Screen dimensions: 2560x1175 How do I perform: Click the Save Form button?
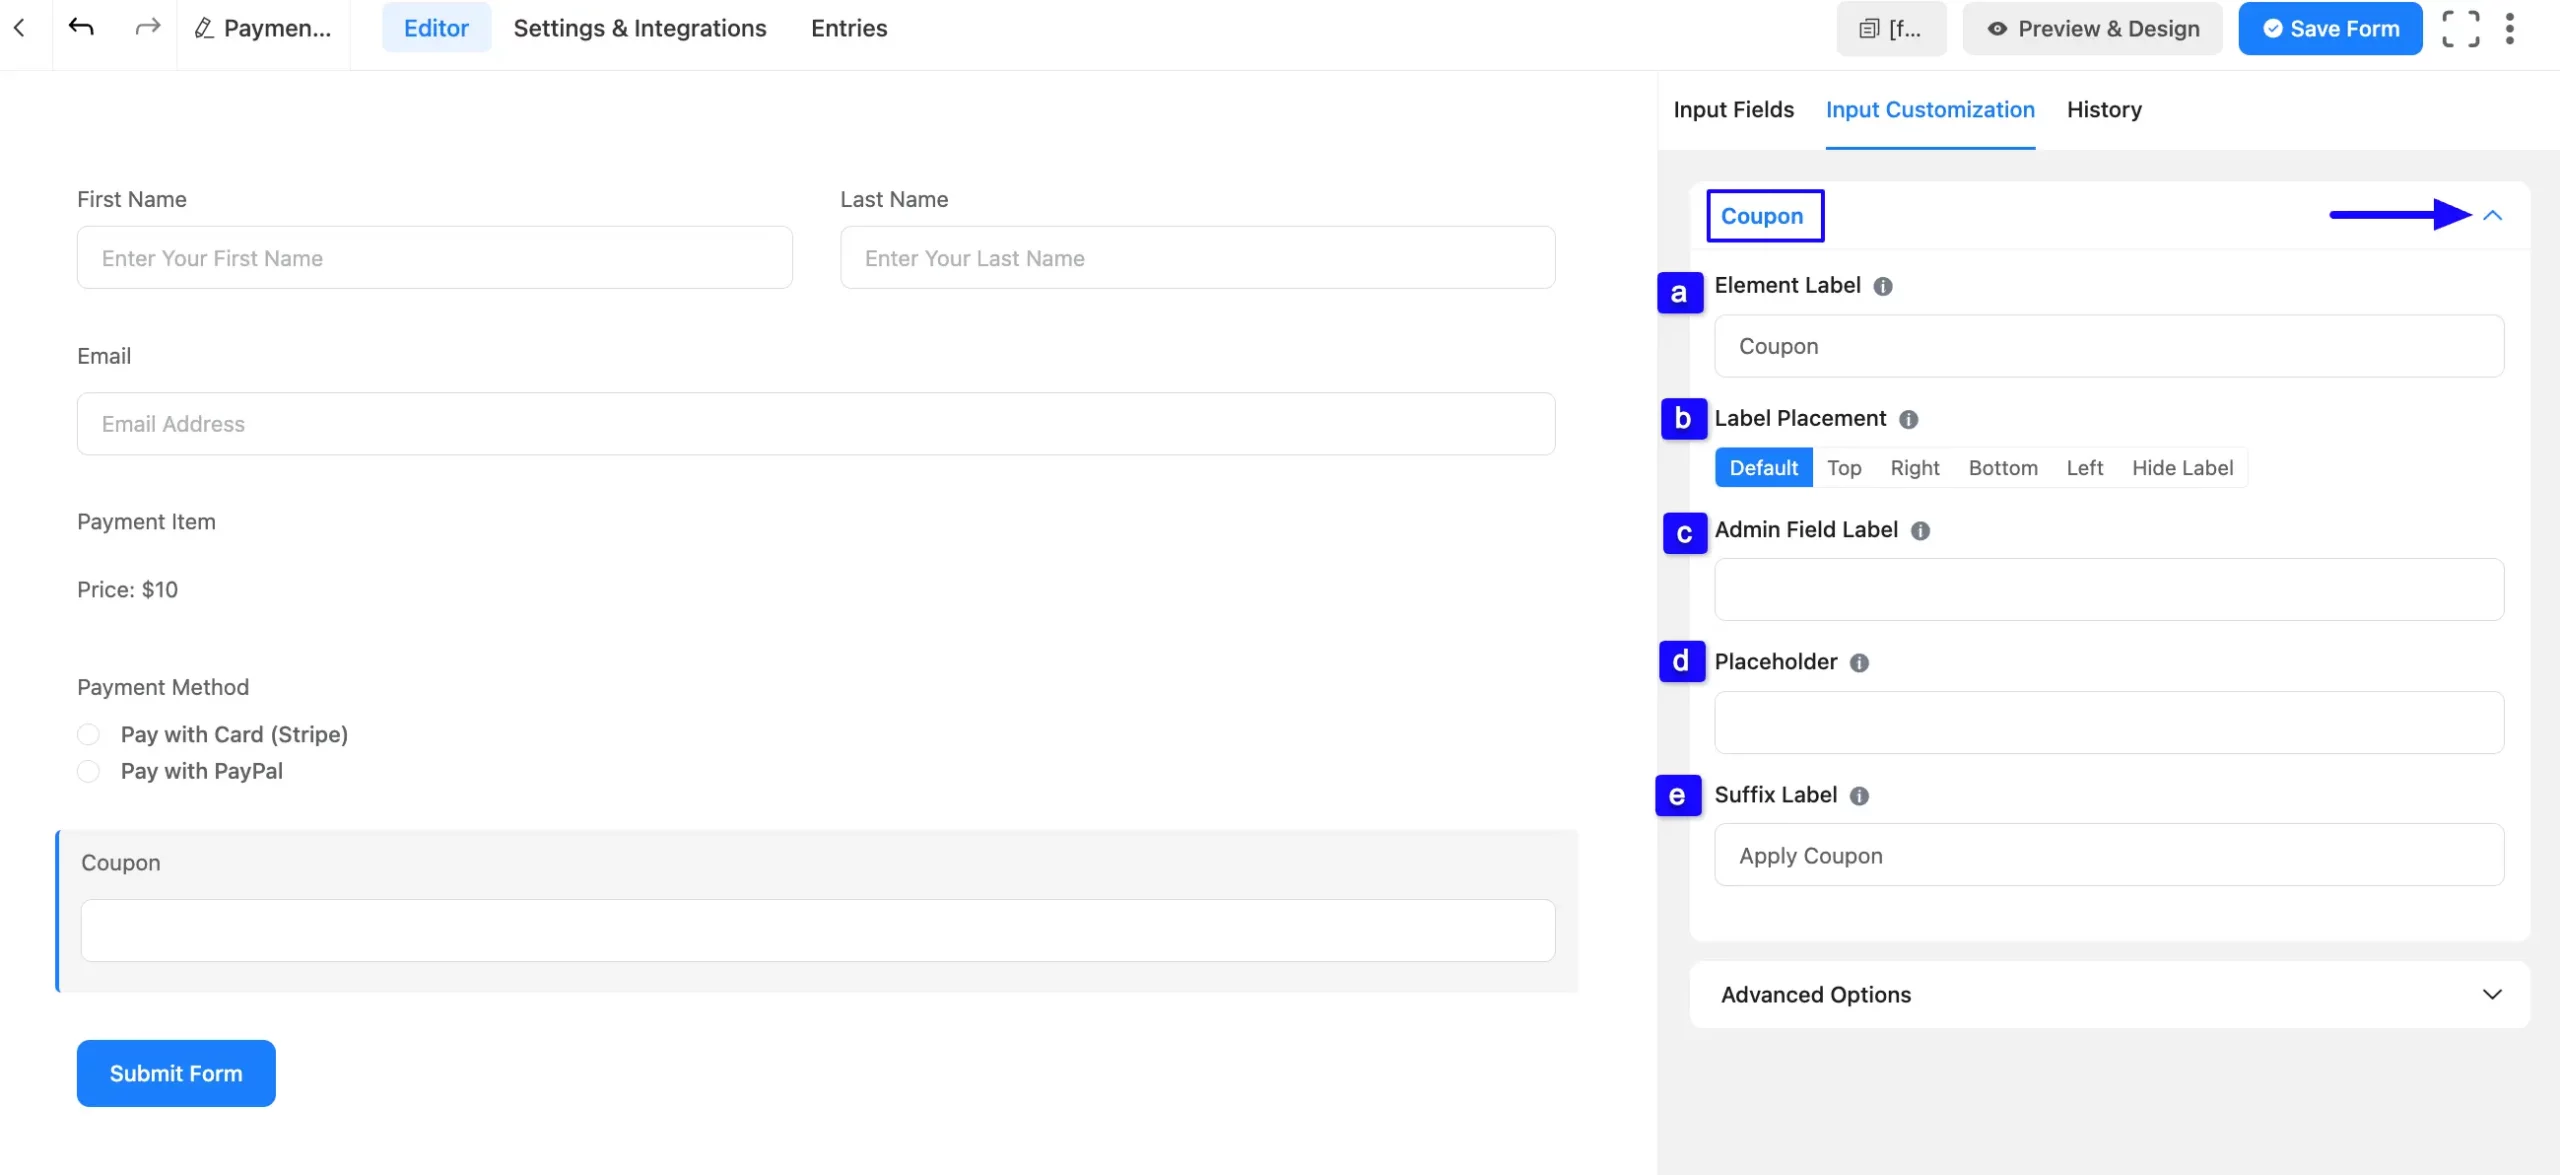coord(2329,28)
